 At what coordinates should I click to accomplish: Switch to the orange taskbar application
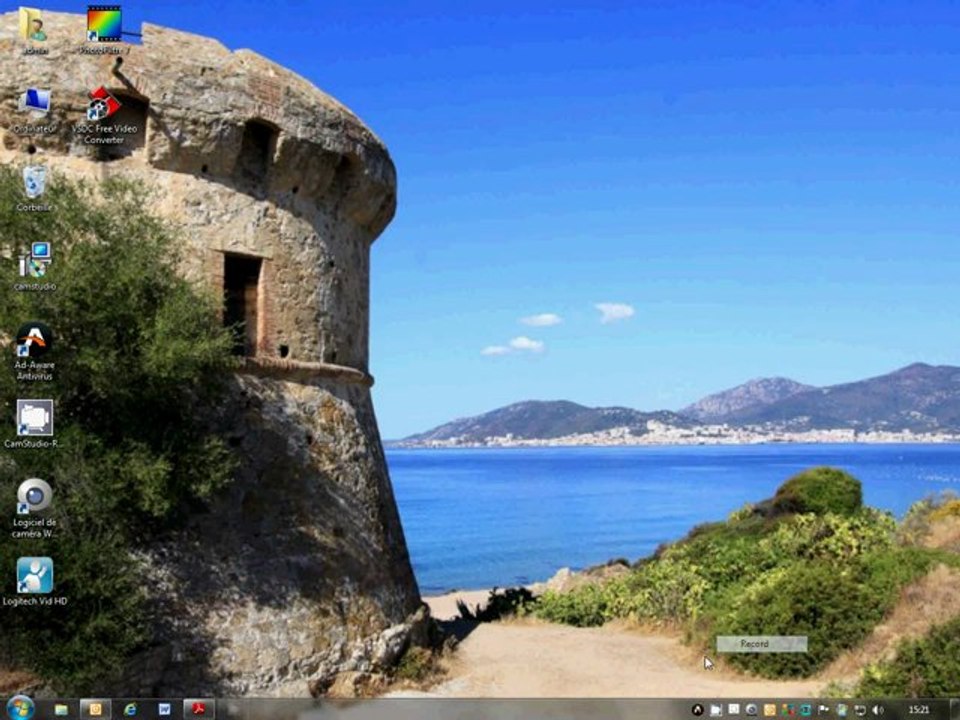(x=96, y=709)
